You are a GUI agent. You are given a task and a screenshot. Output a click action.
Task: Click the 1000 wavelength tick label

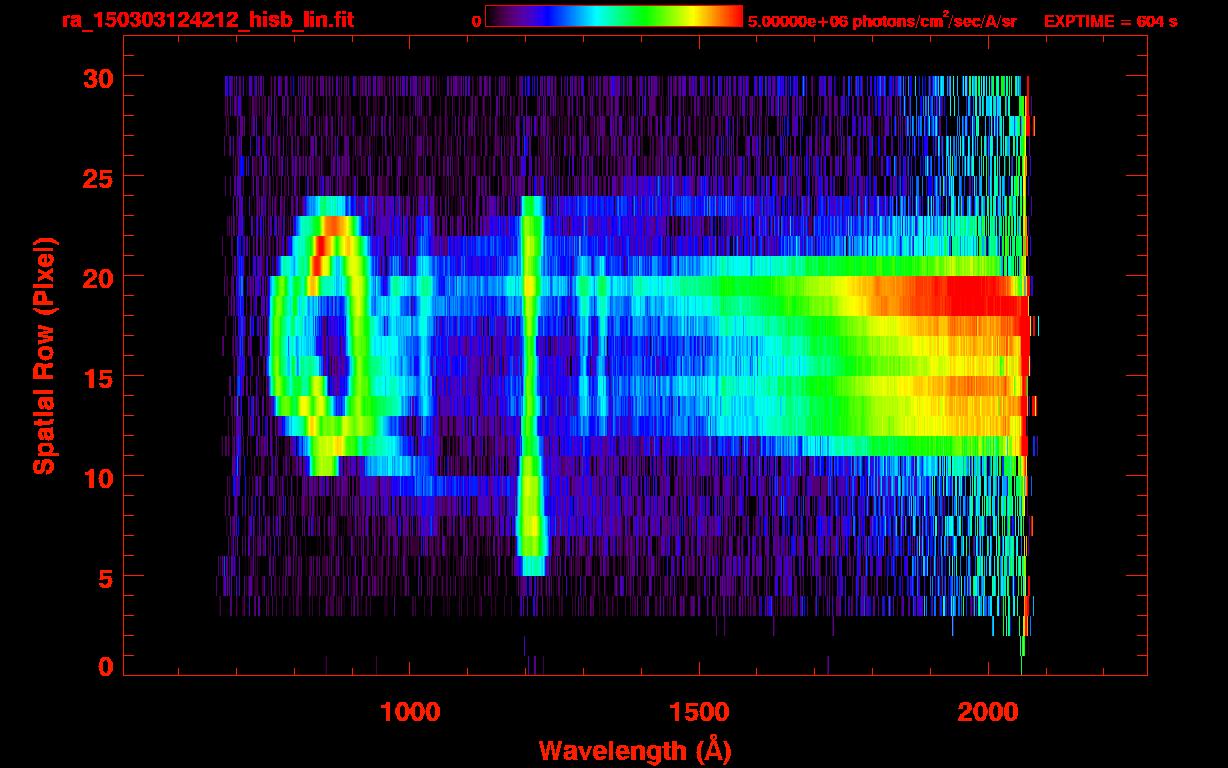pyautogui.click(x=410, y=711)
